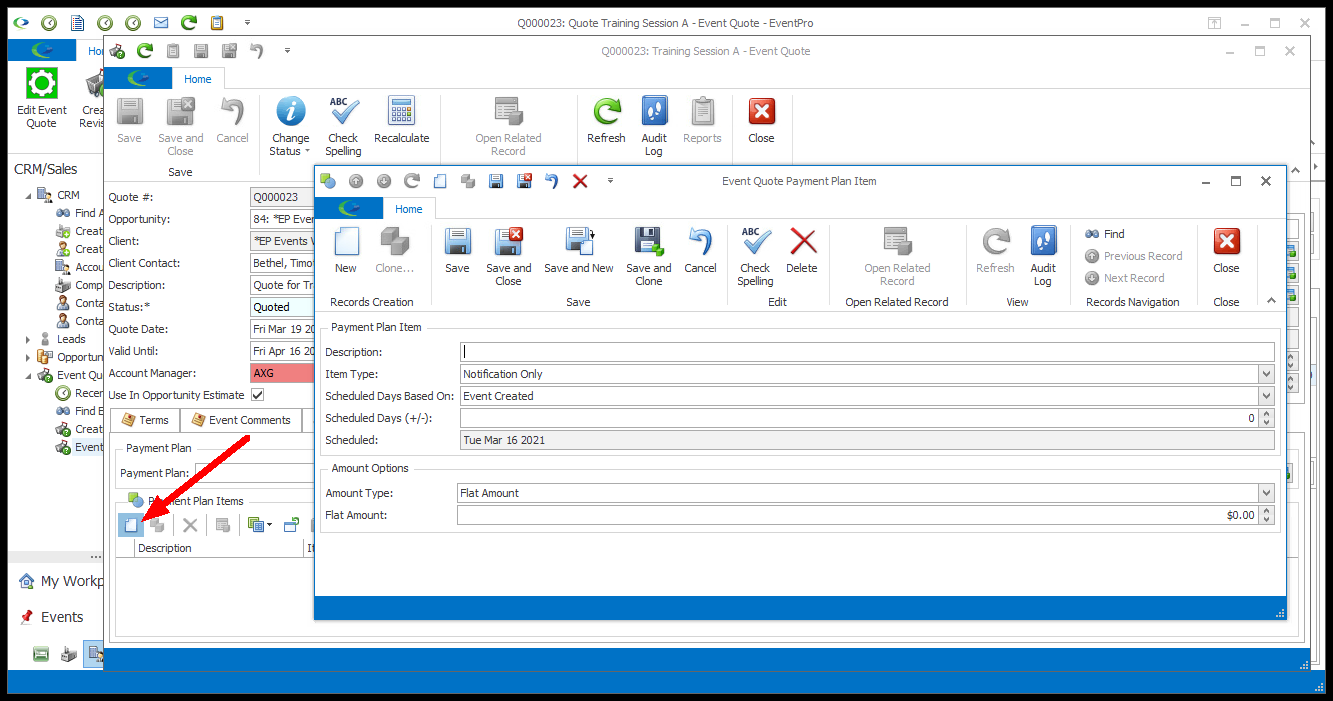
Task: Click Edit Event Quote in the main EventPro window
Action: (42, 98)
